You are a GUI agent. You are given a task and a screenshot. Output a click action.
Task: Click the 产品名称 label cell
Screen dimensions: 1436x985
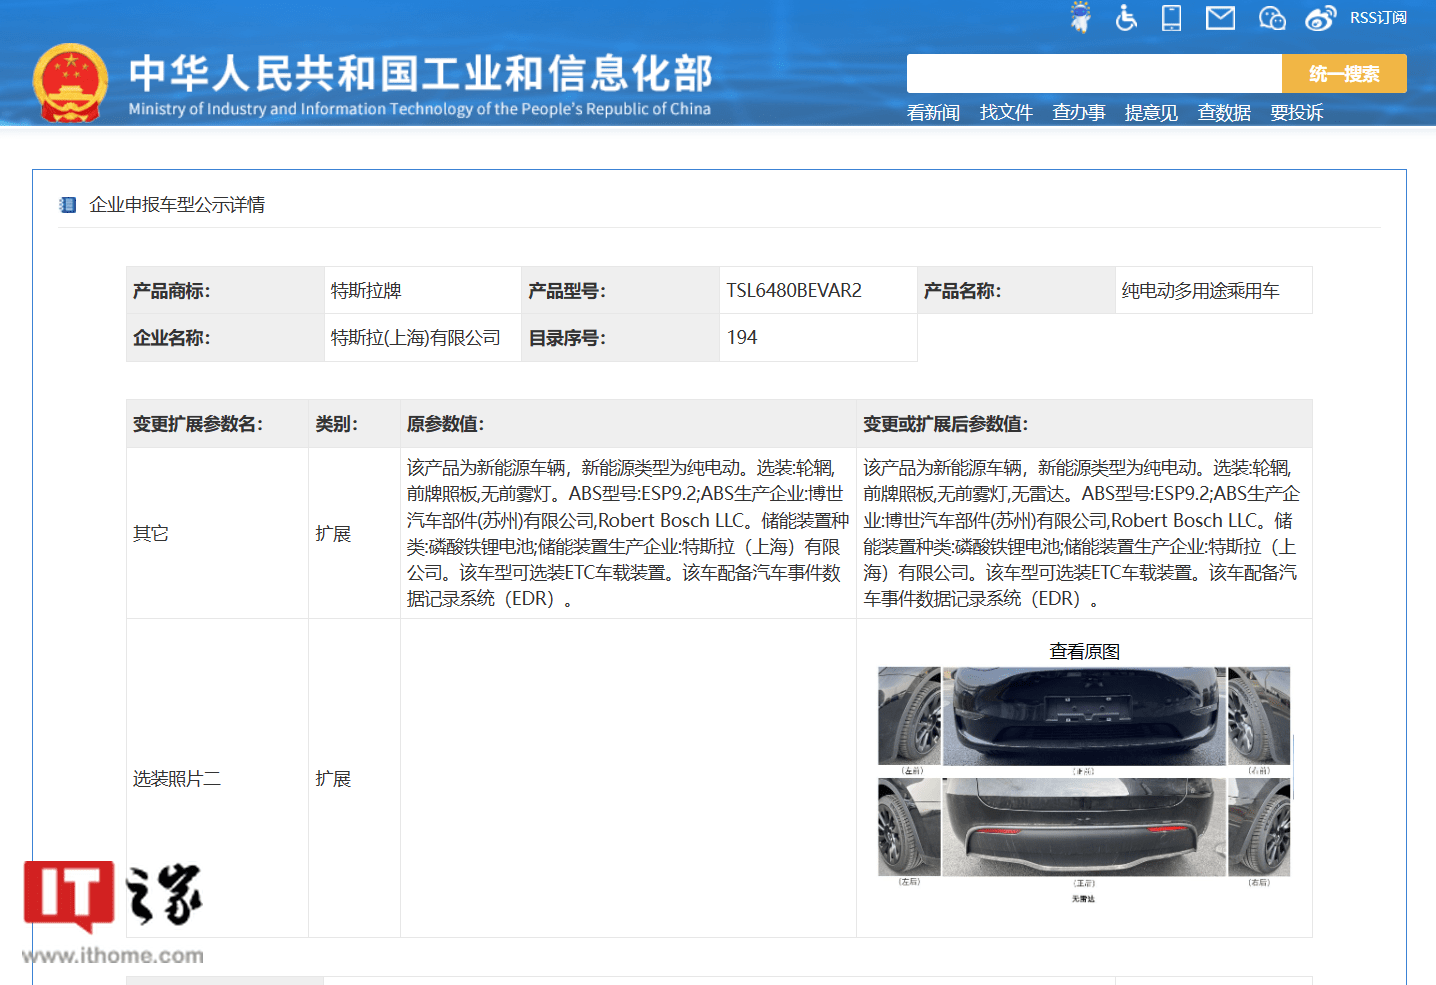[1016, 291]
